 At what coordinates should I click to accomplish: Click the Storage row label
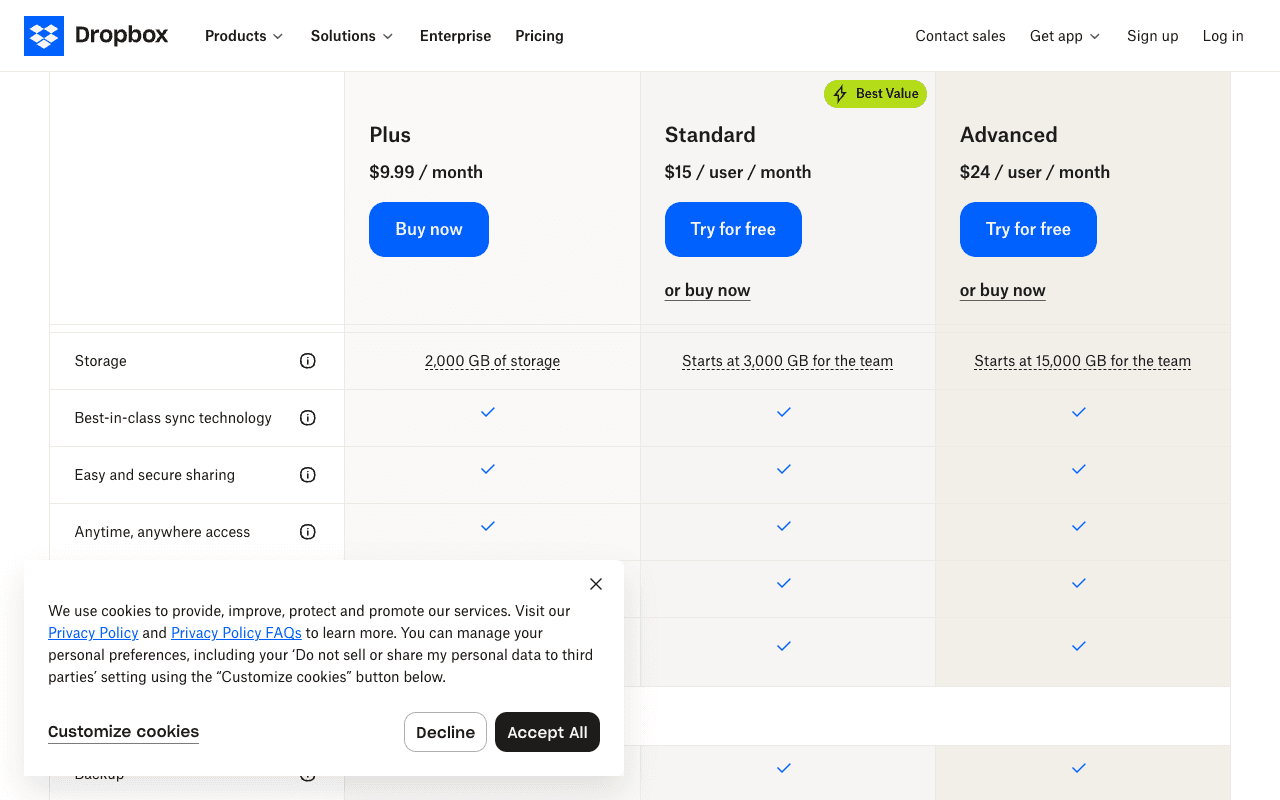click(x=101, y=361)
